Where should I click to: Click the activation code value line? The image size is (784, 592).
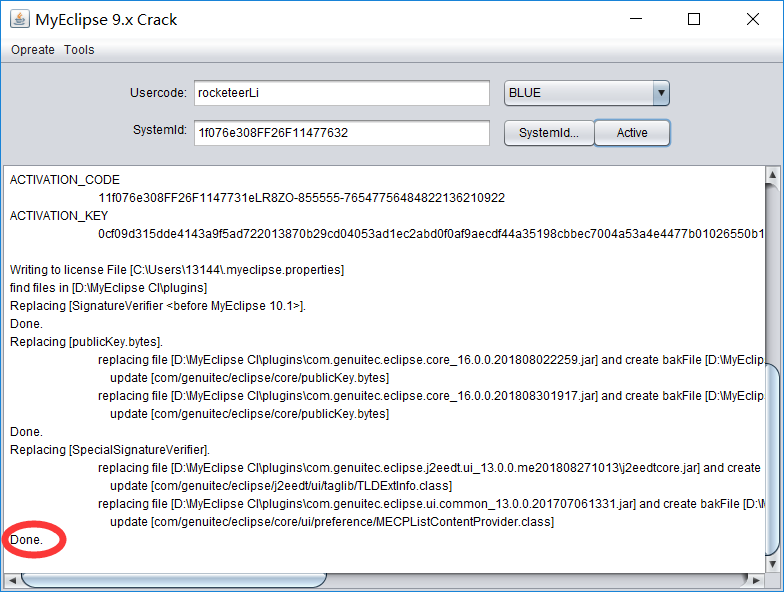coord(302,198)
